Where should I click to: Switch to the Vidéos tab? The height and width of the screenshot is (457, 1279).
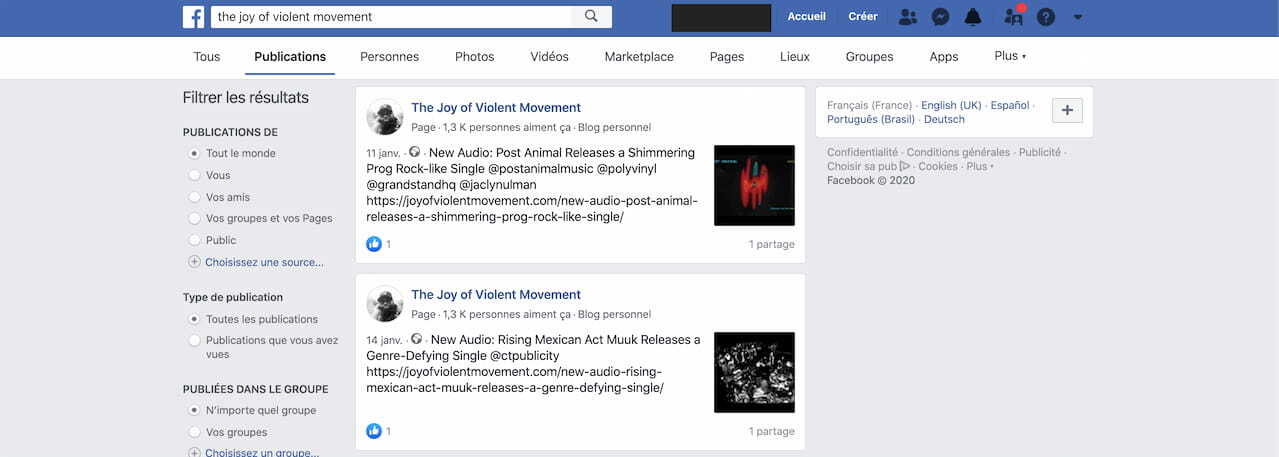tap(549, 57)
